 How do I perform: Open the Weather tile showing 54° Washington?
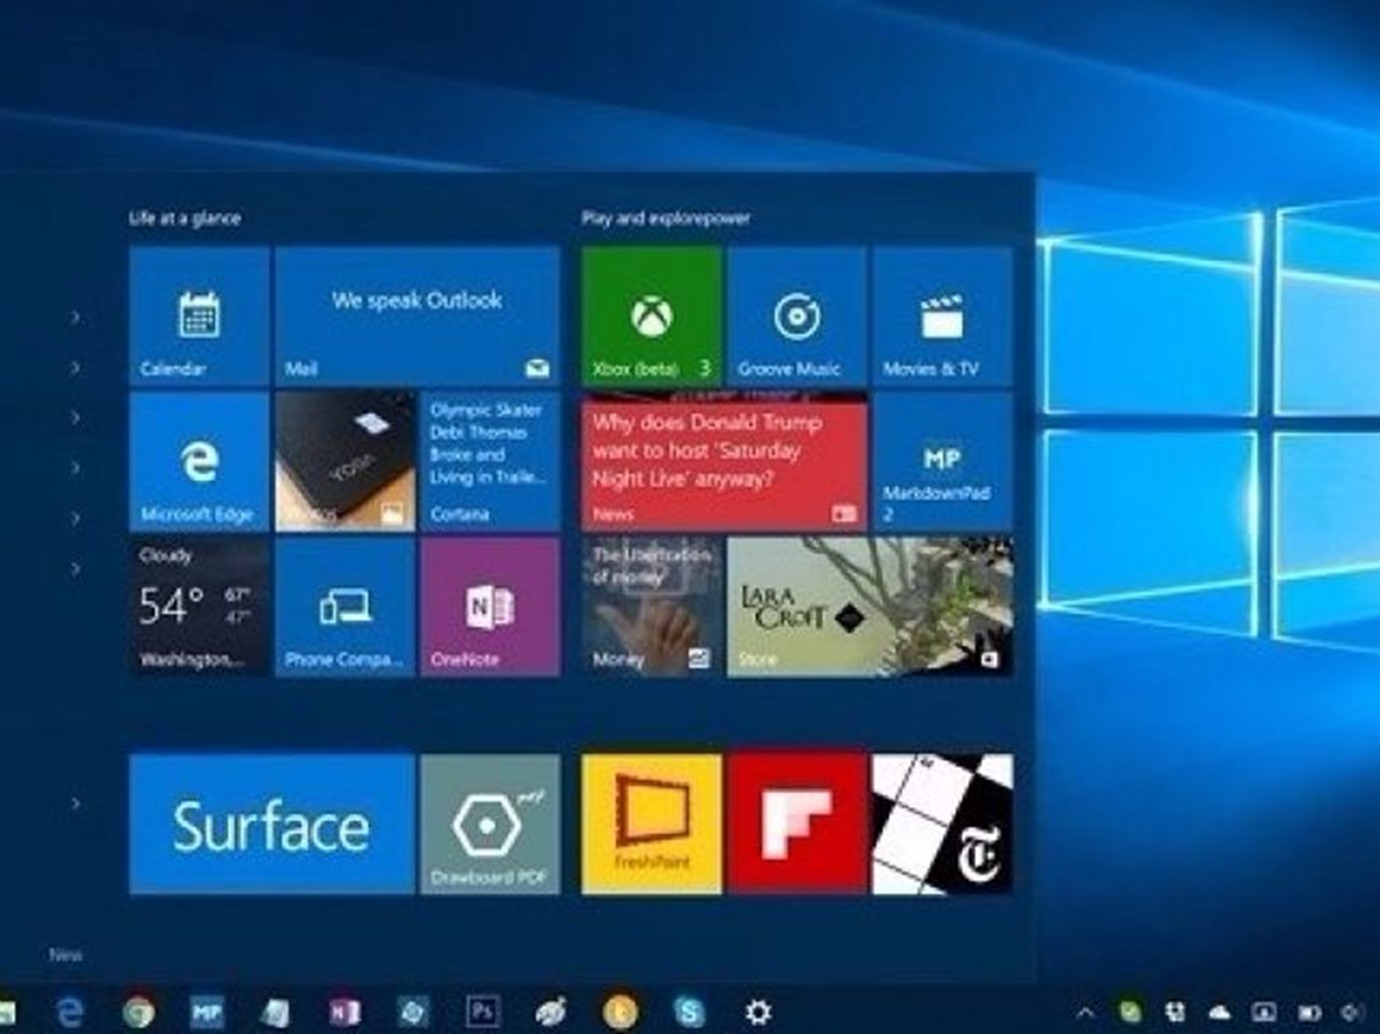(199, 607)
